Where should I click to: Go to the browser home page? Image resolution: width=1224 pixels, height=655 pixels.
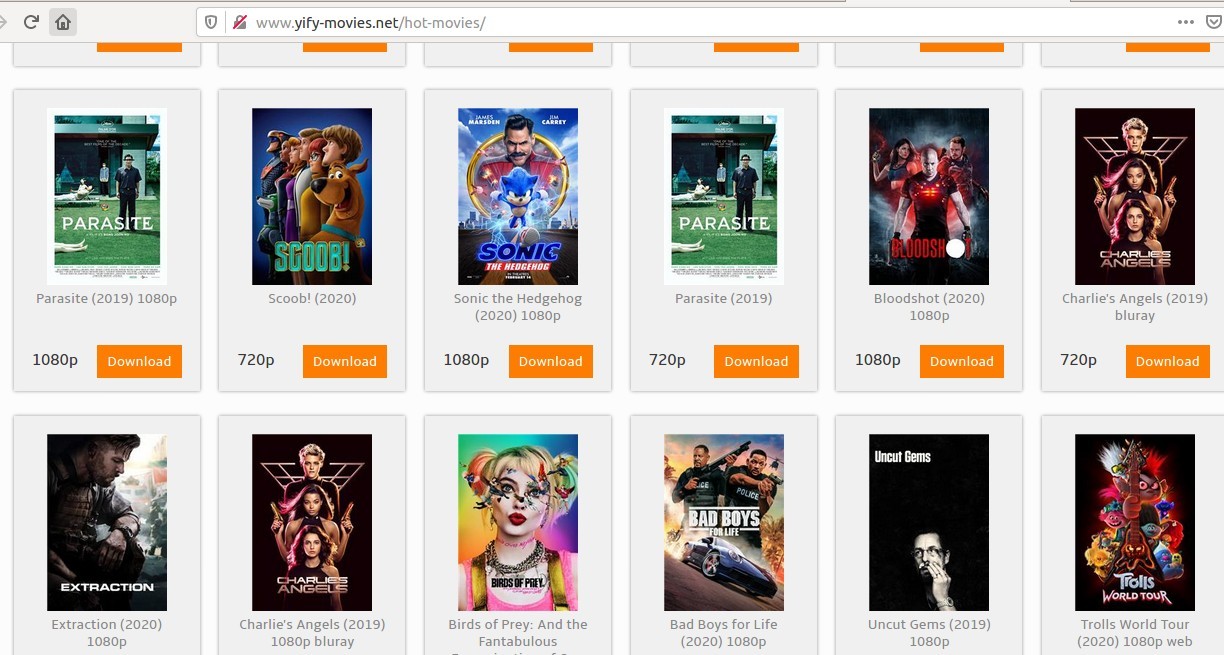pyautogui.click(x=62, y=22)
